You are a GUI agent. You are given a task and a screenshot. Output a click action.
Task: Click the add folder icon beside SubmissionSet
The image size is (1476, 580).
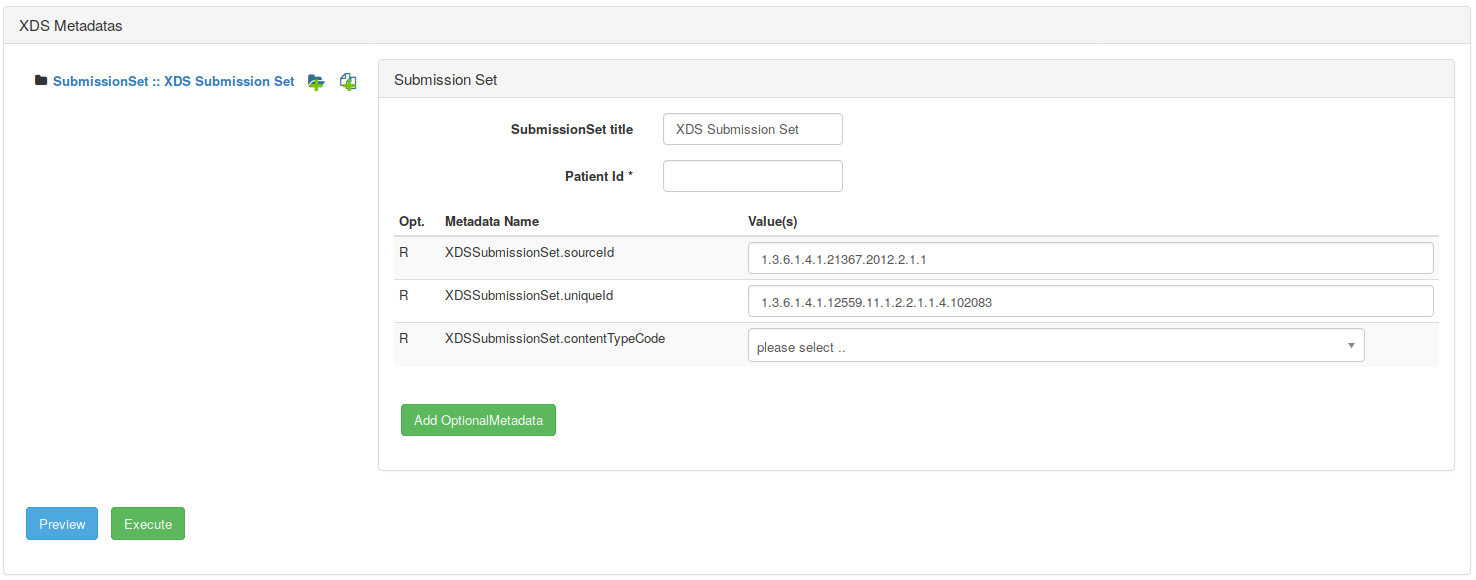316,82
